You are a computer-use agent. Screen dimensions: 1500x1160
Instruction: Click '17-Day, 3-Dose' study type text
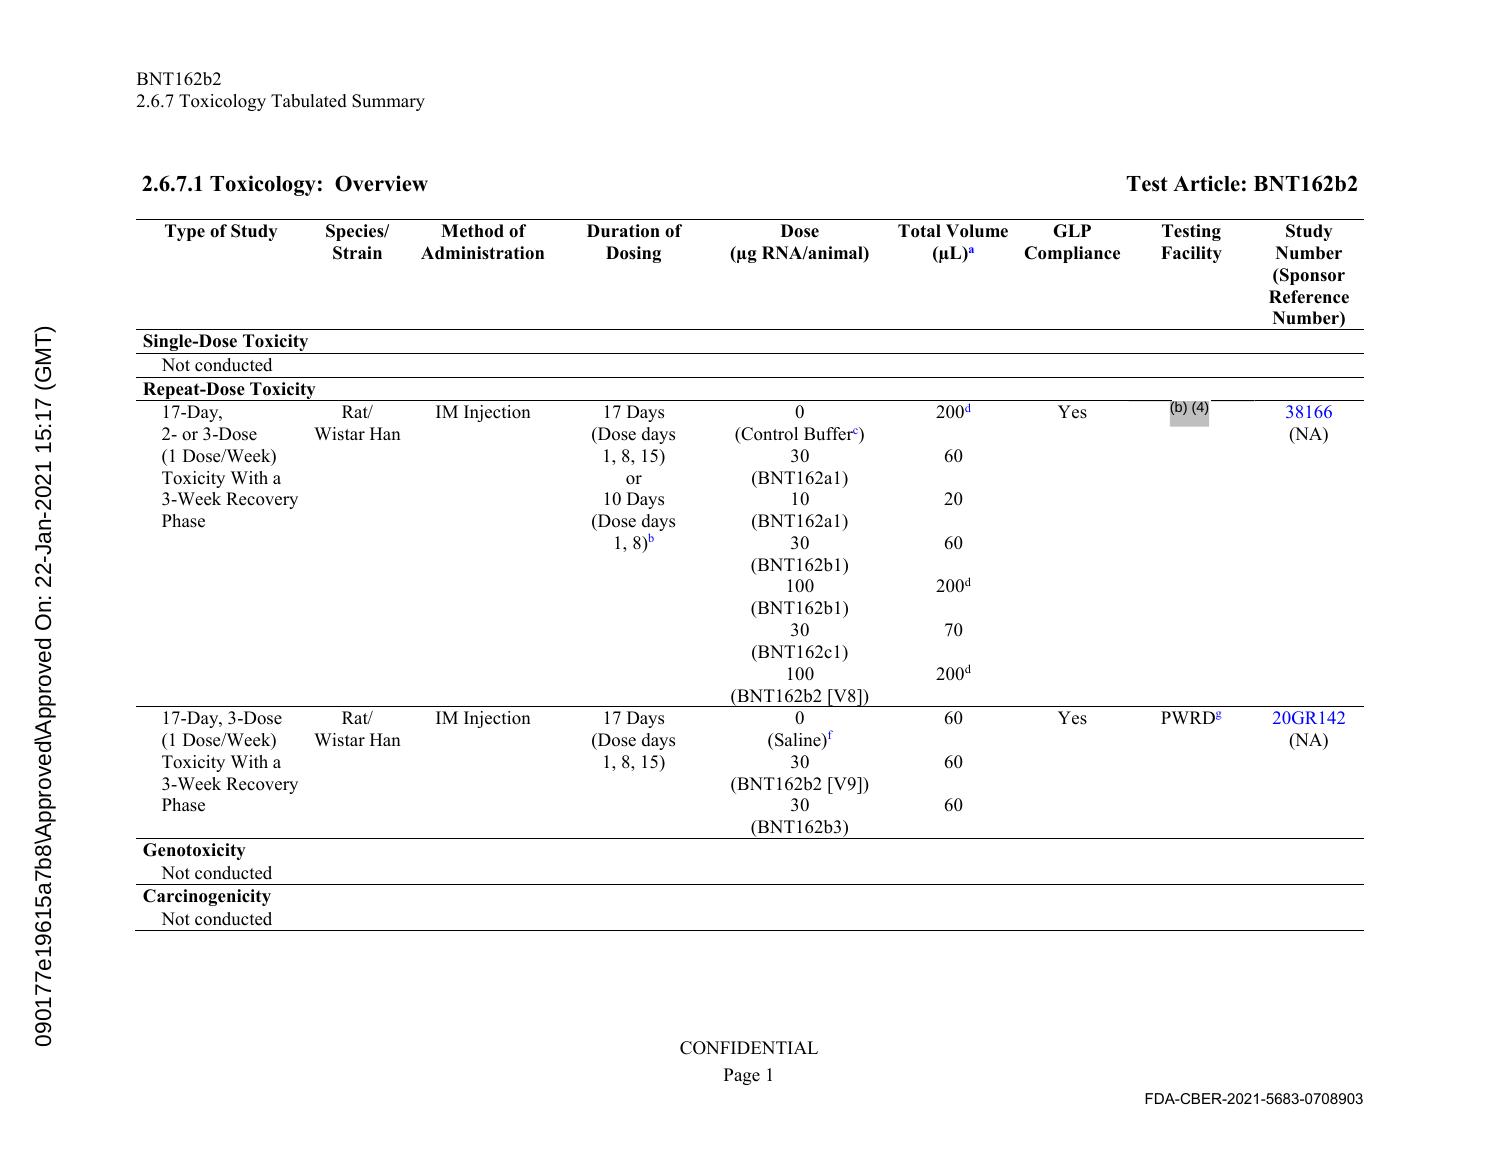[222, 718]
